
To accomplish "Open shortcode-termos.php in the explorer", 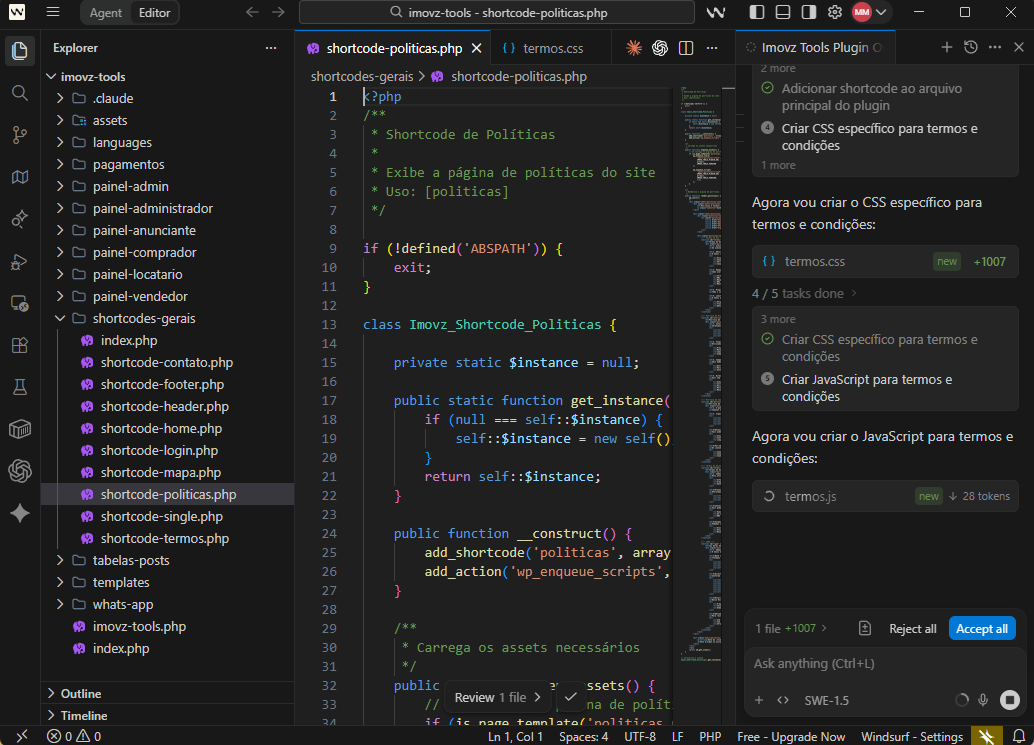I will (164, 538).
